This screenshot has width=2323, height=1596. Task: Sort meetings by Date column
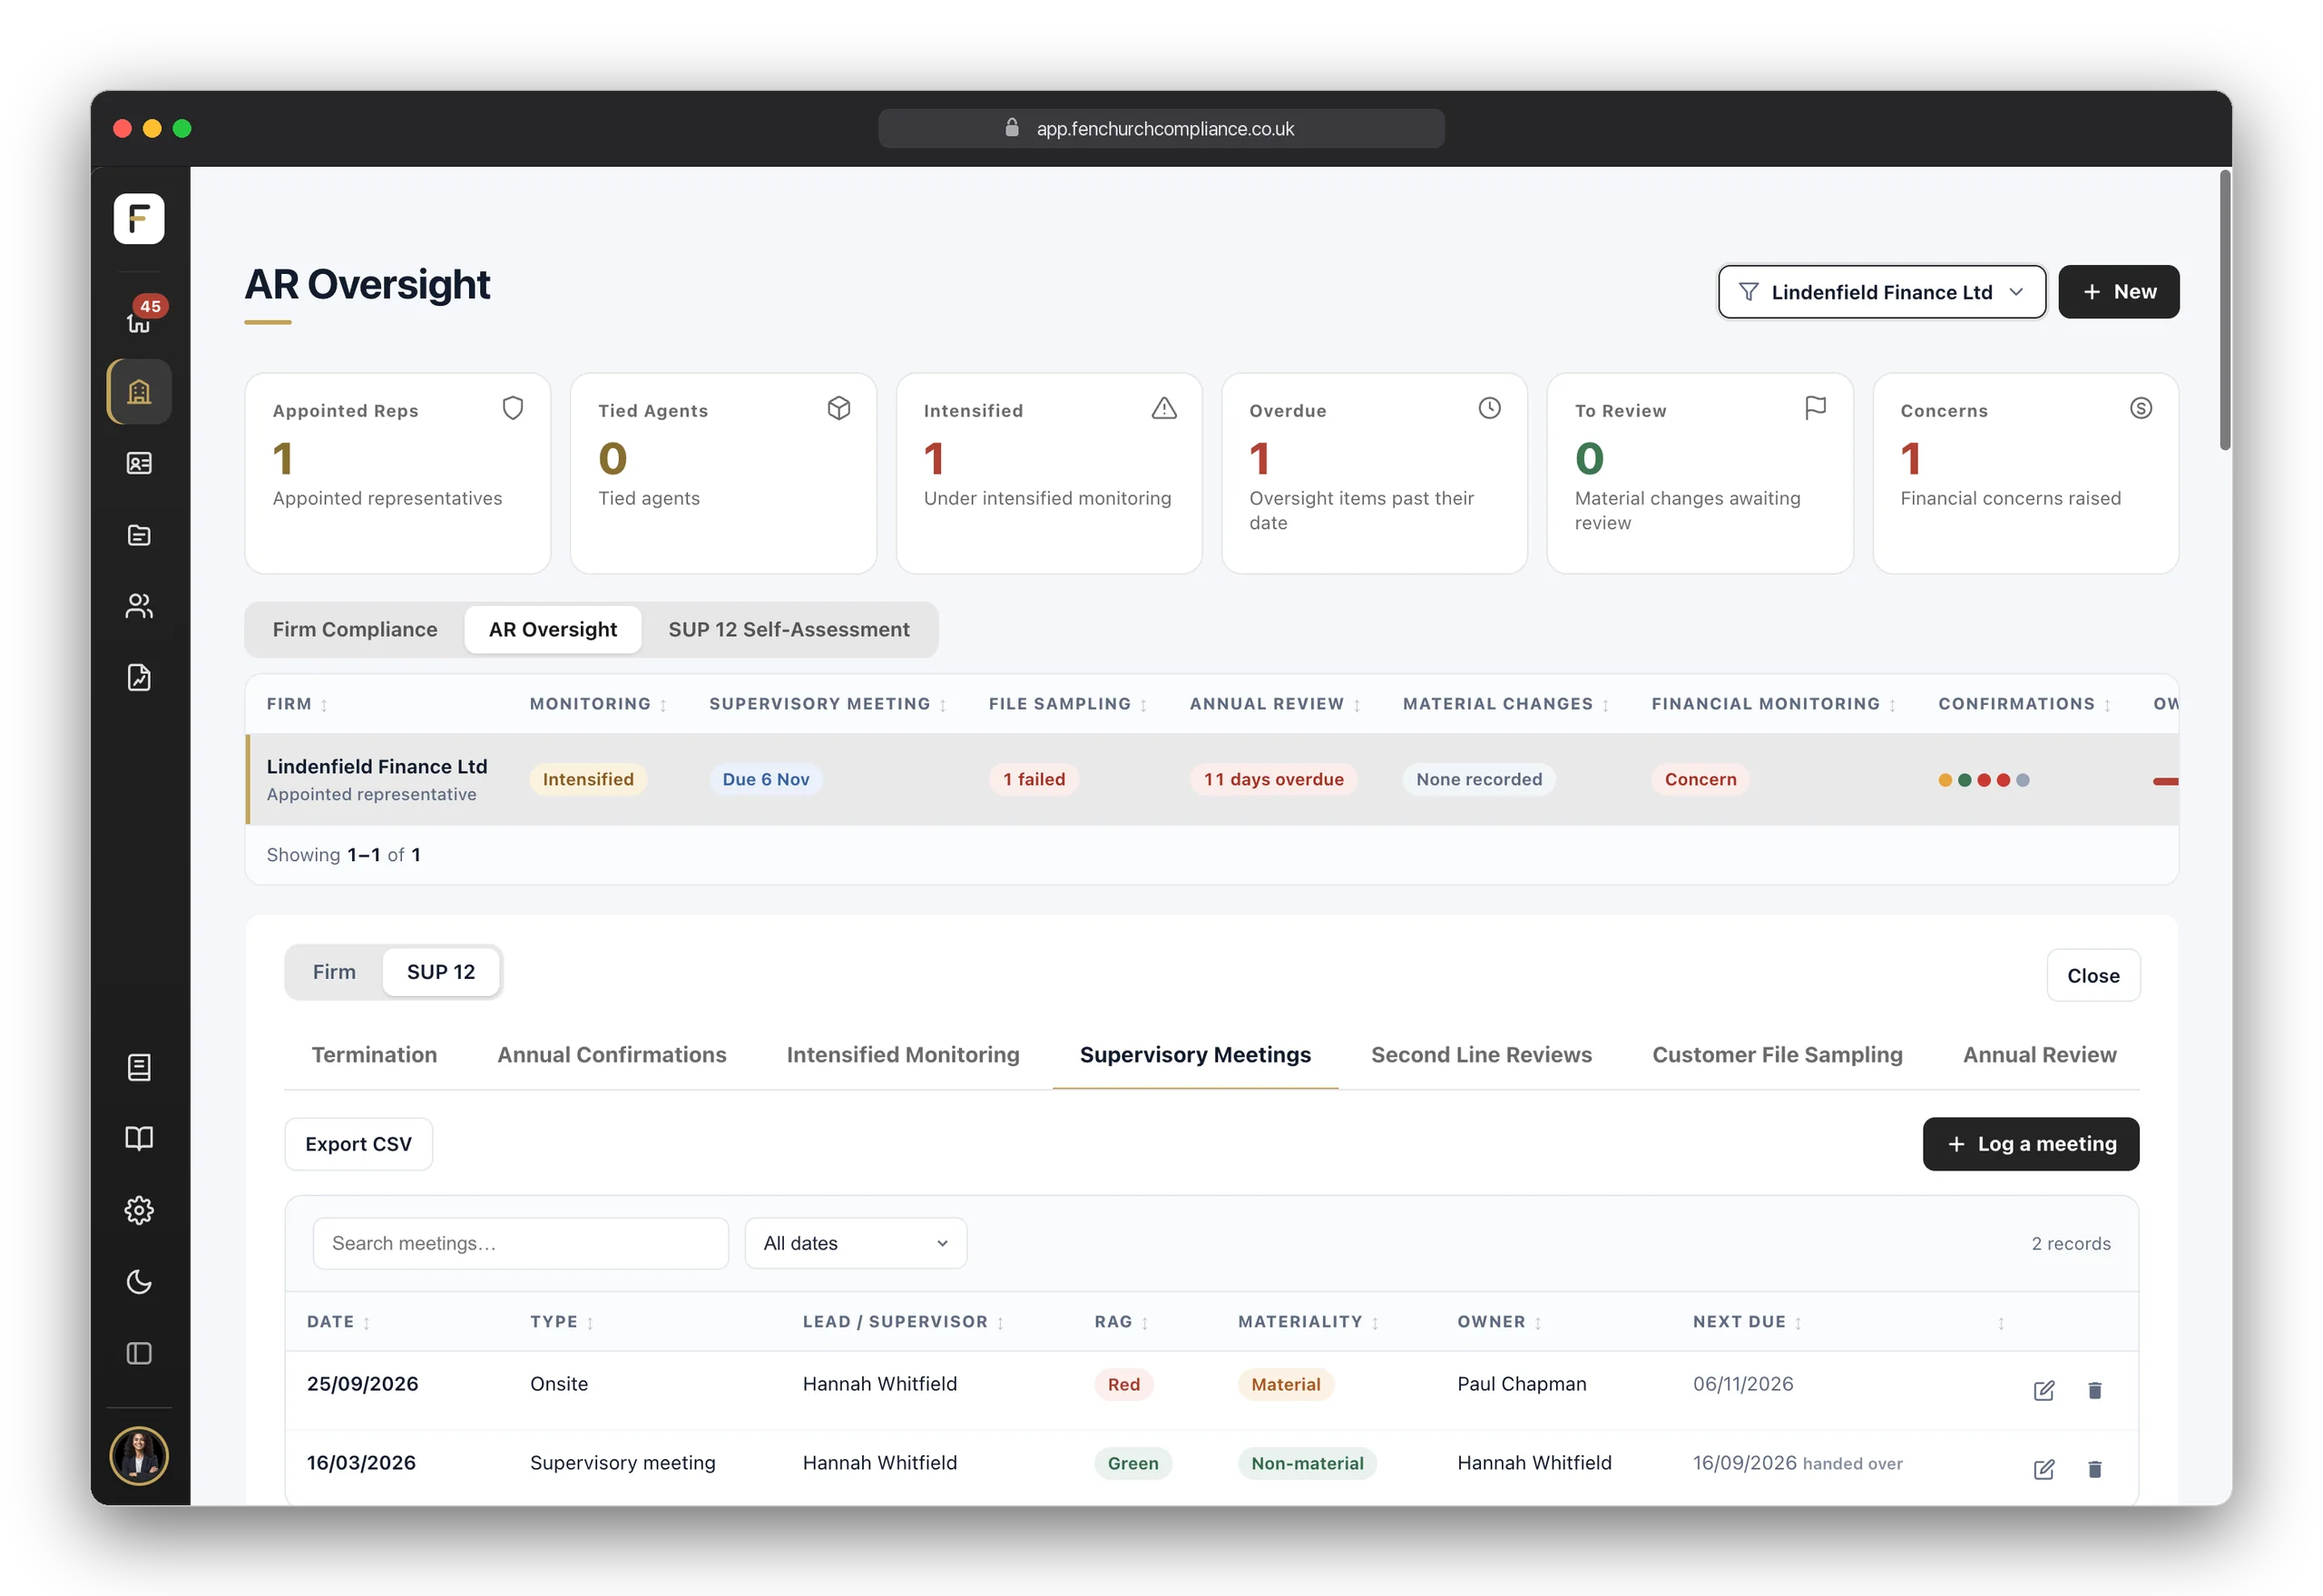pos(338,1322)
